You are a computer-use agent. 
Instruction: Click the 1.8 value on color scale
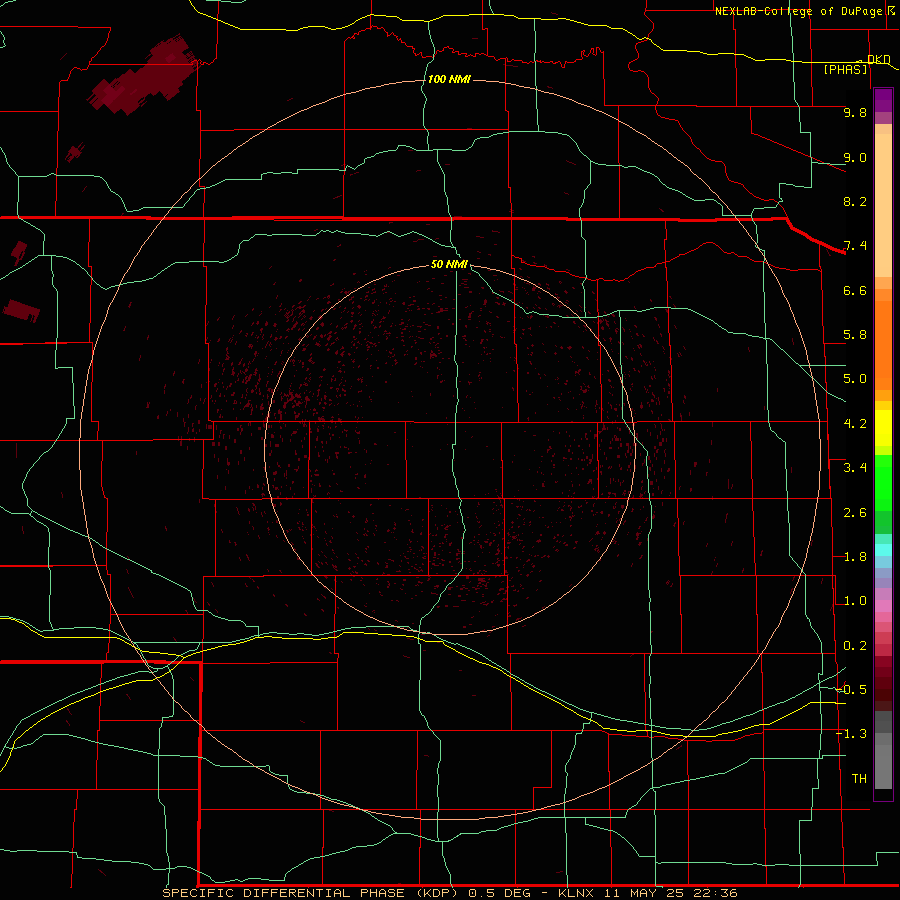pyautogui.click(x=855, y=557)
